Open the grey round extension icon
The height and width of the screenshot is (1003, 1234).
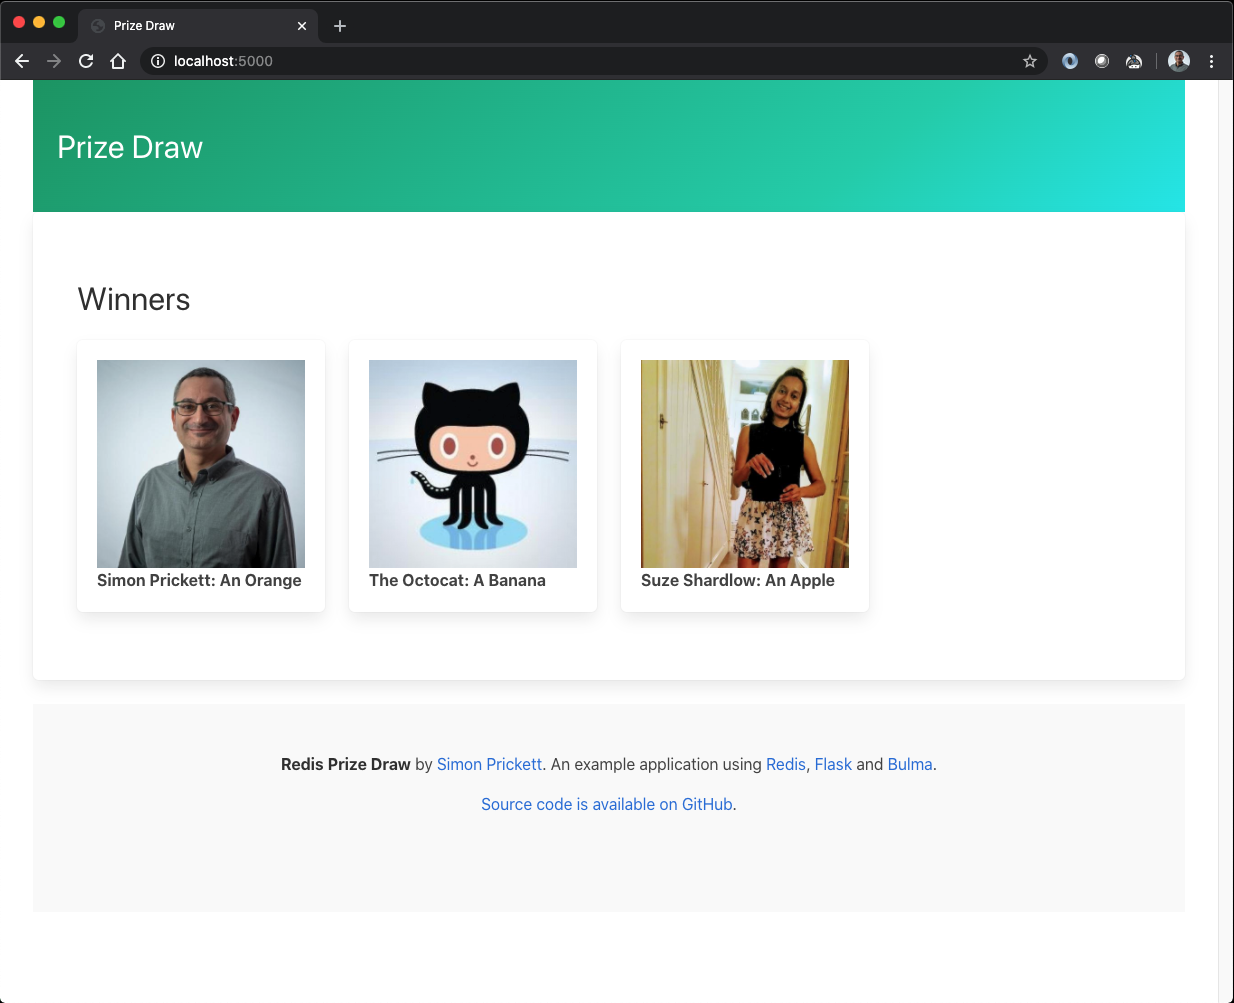(1102, 61)
